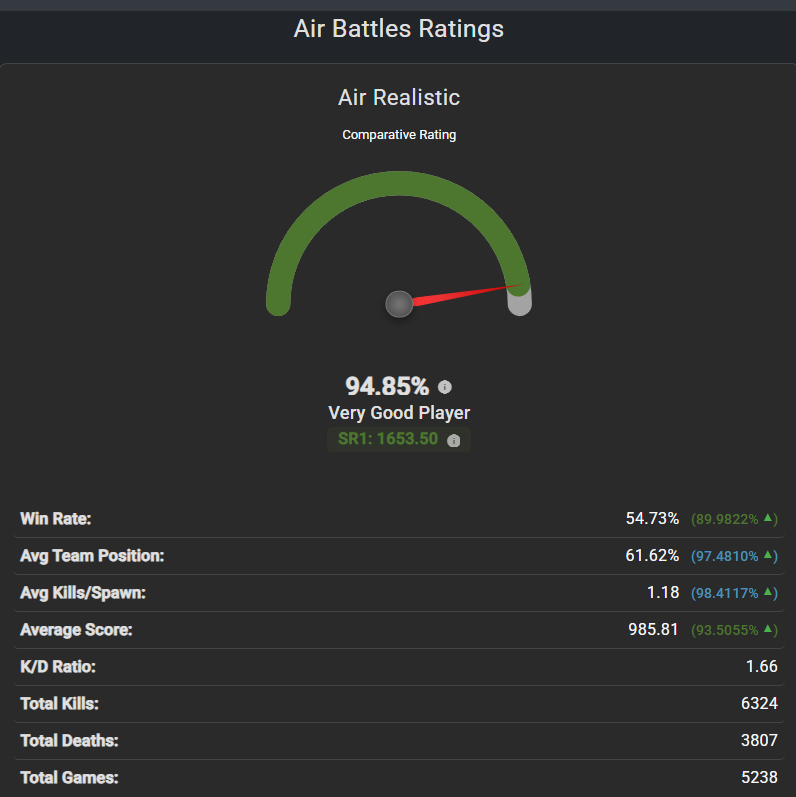The width and height of the screenshot is (796, 797).
Task: Click green arrow beside Win Rate percentile
Action: click(x=768, y=518)
